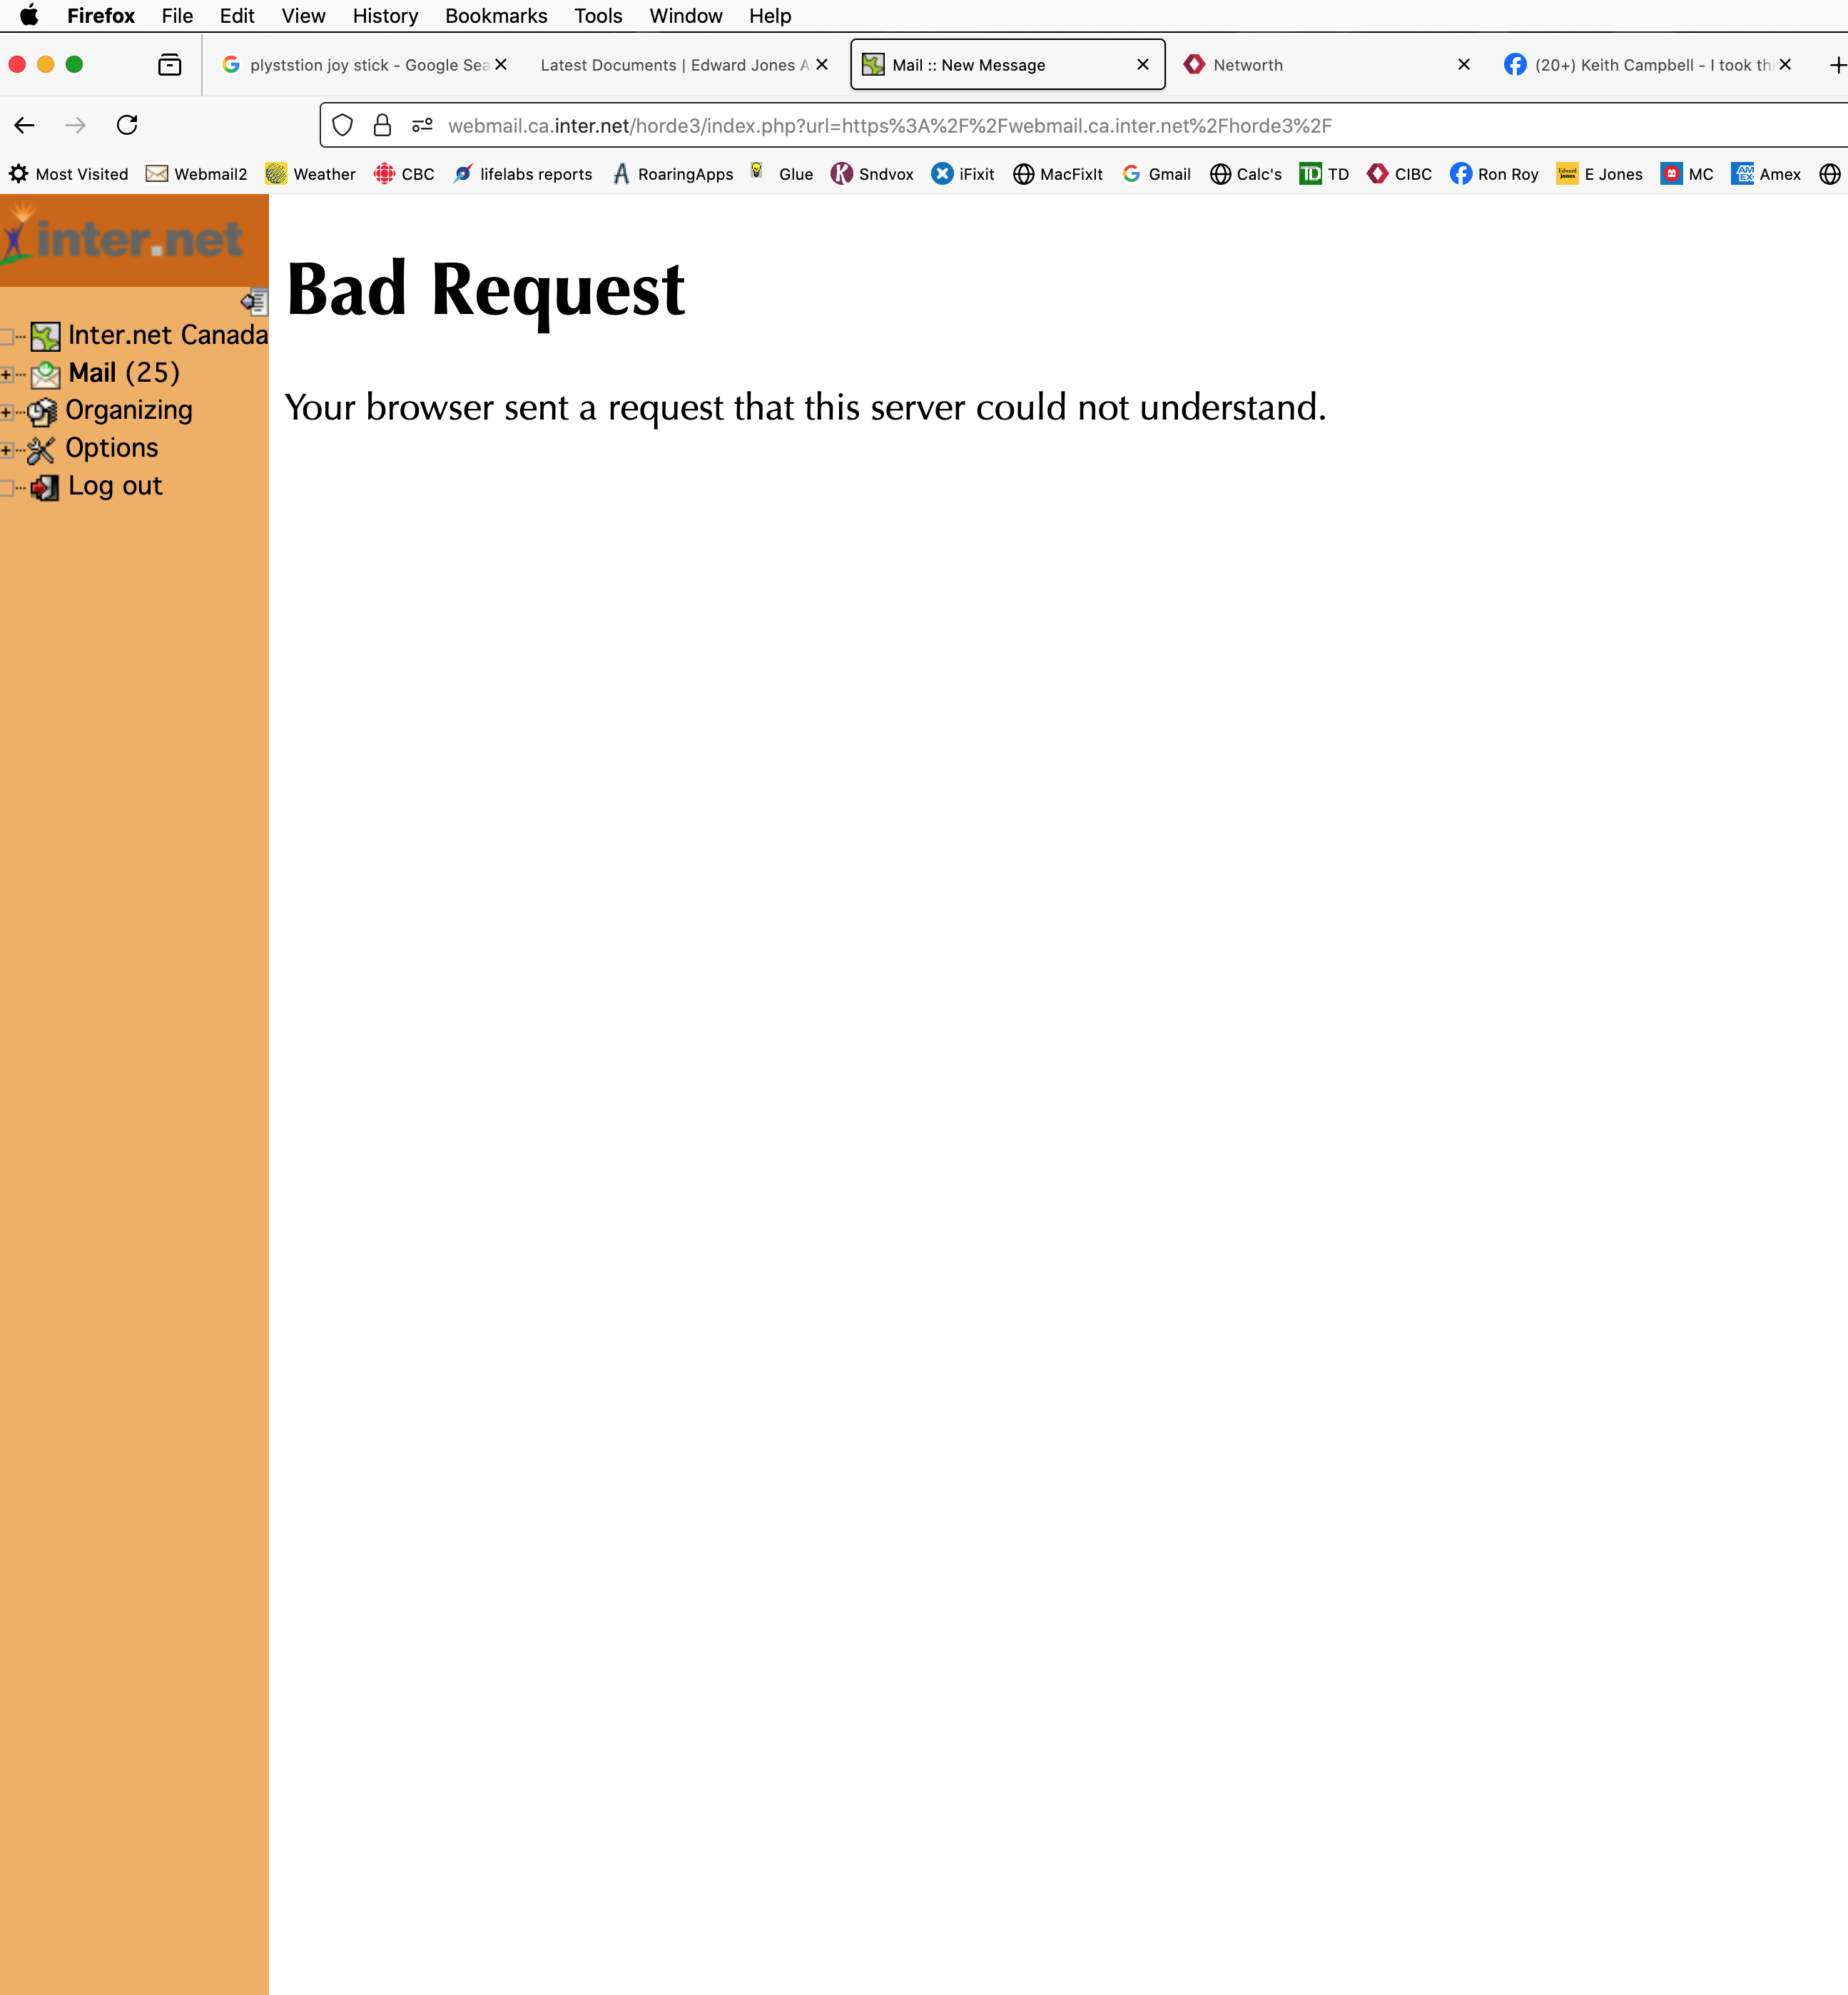The image size is (1848, 1995).
Task: Click the Log out link
Action: (114, 486)
